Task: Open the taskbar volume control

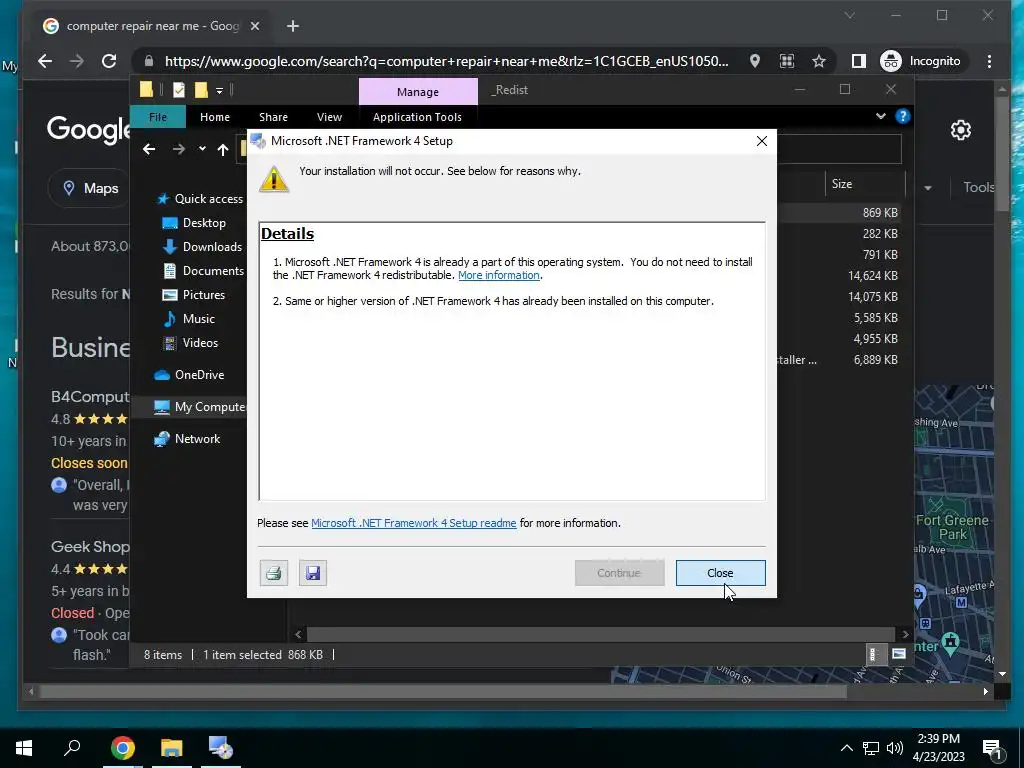Action: click(895, 748)
